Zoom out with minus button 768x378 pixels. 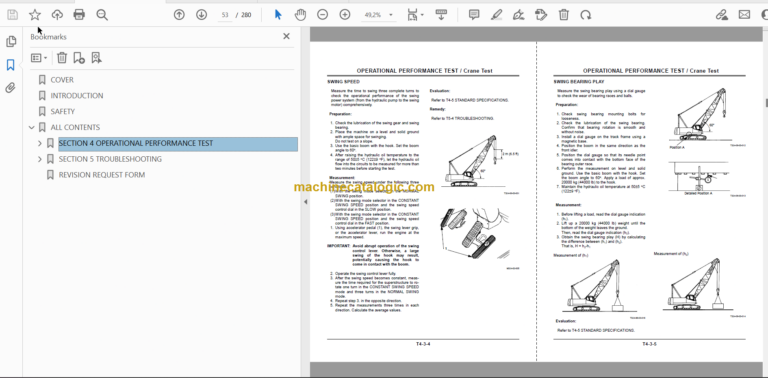click(322, 15)
